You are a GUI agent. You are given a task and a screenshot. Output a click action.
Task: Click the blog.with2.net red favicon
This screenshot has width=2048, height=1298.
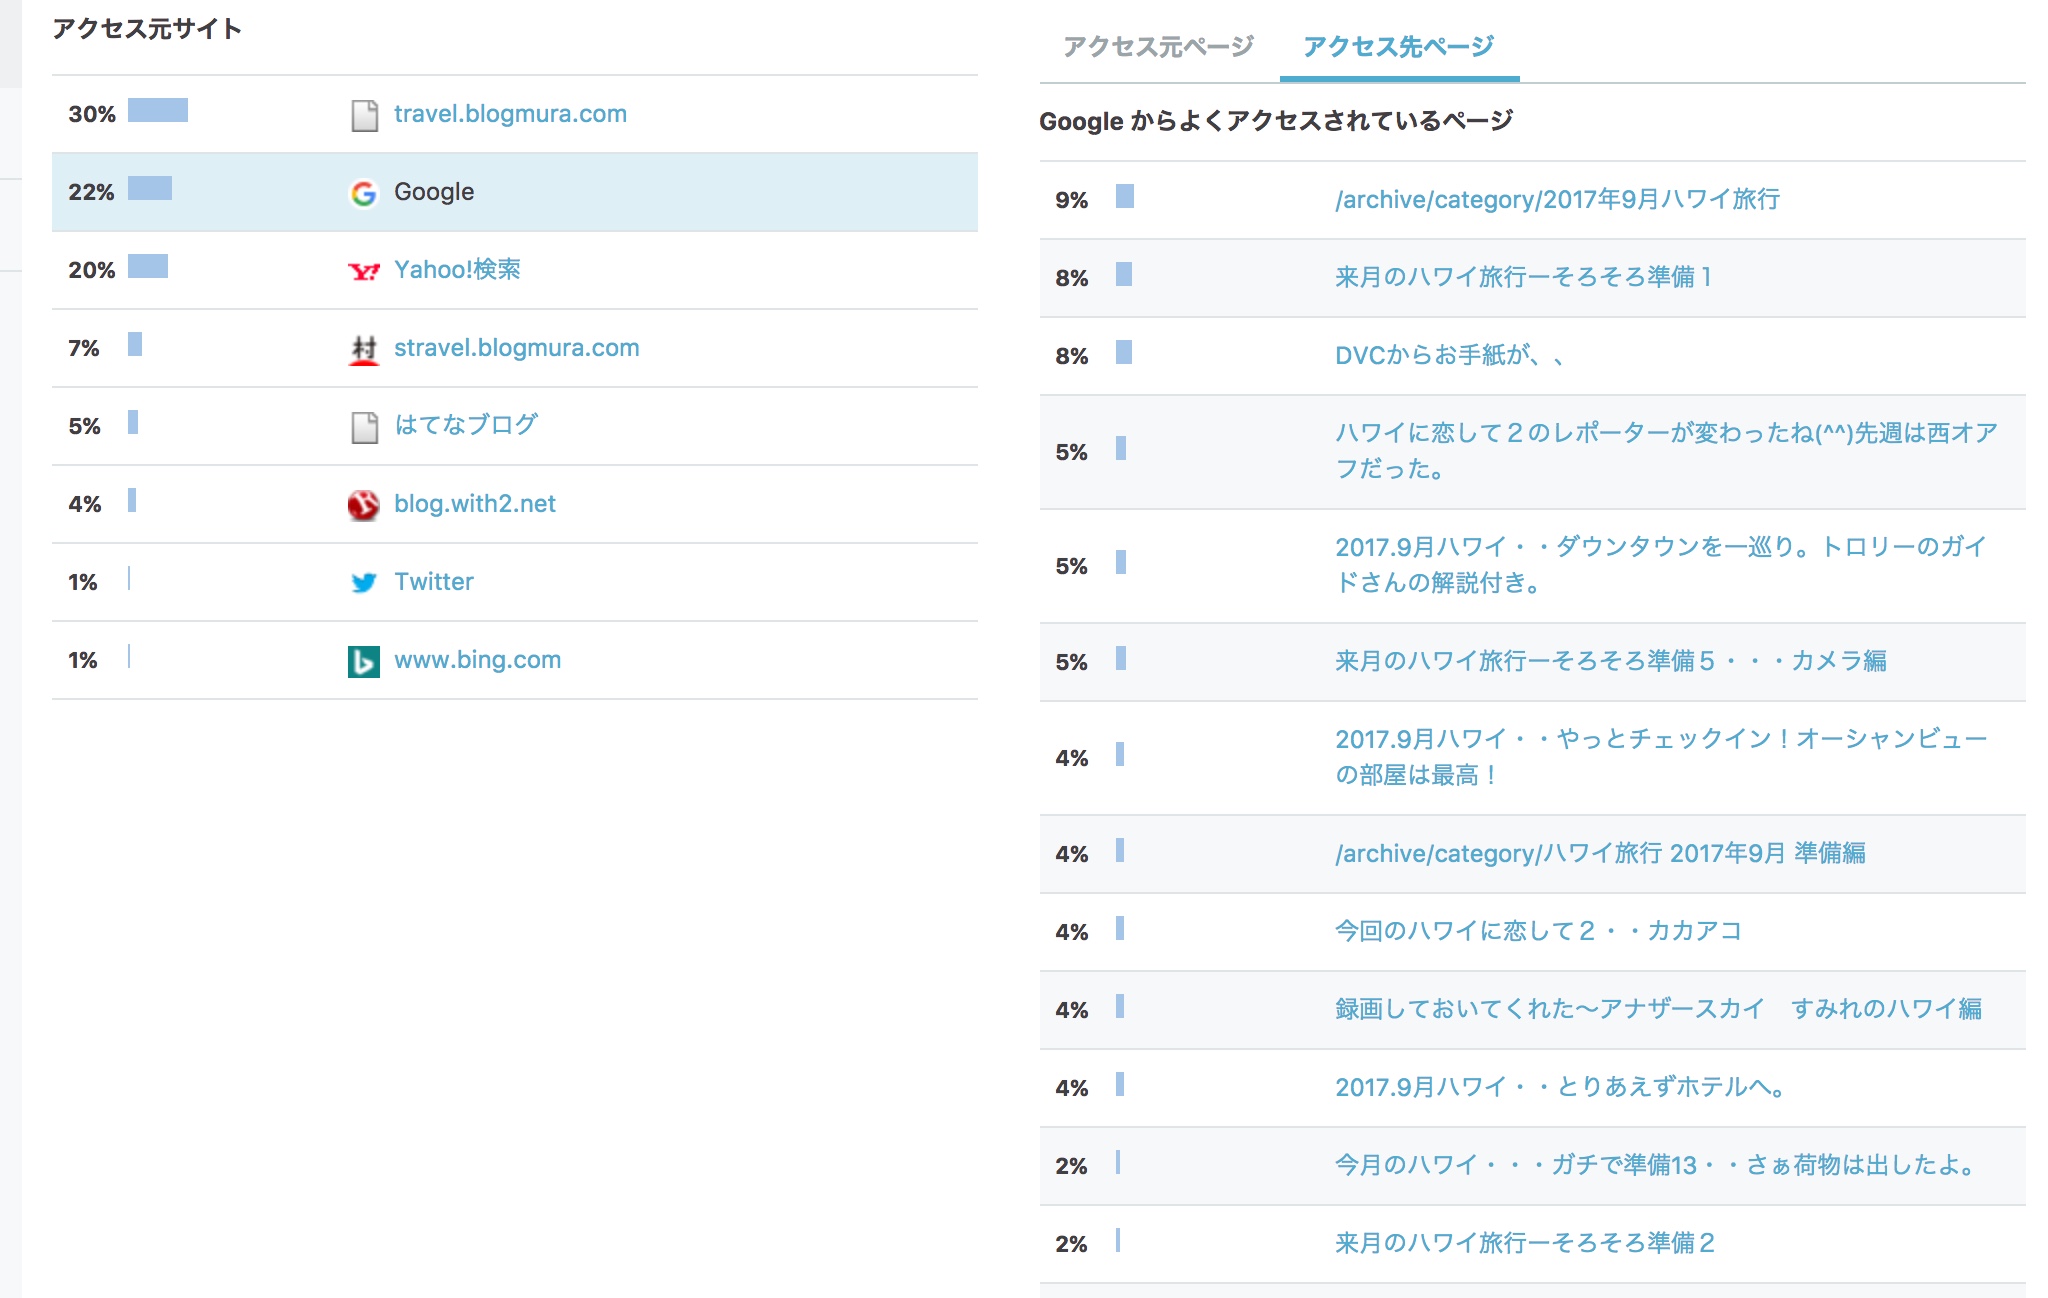click(363, 505)
